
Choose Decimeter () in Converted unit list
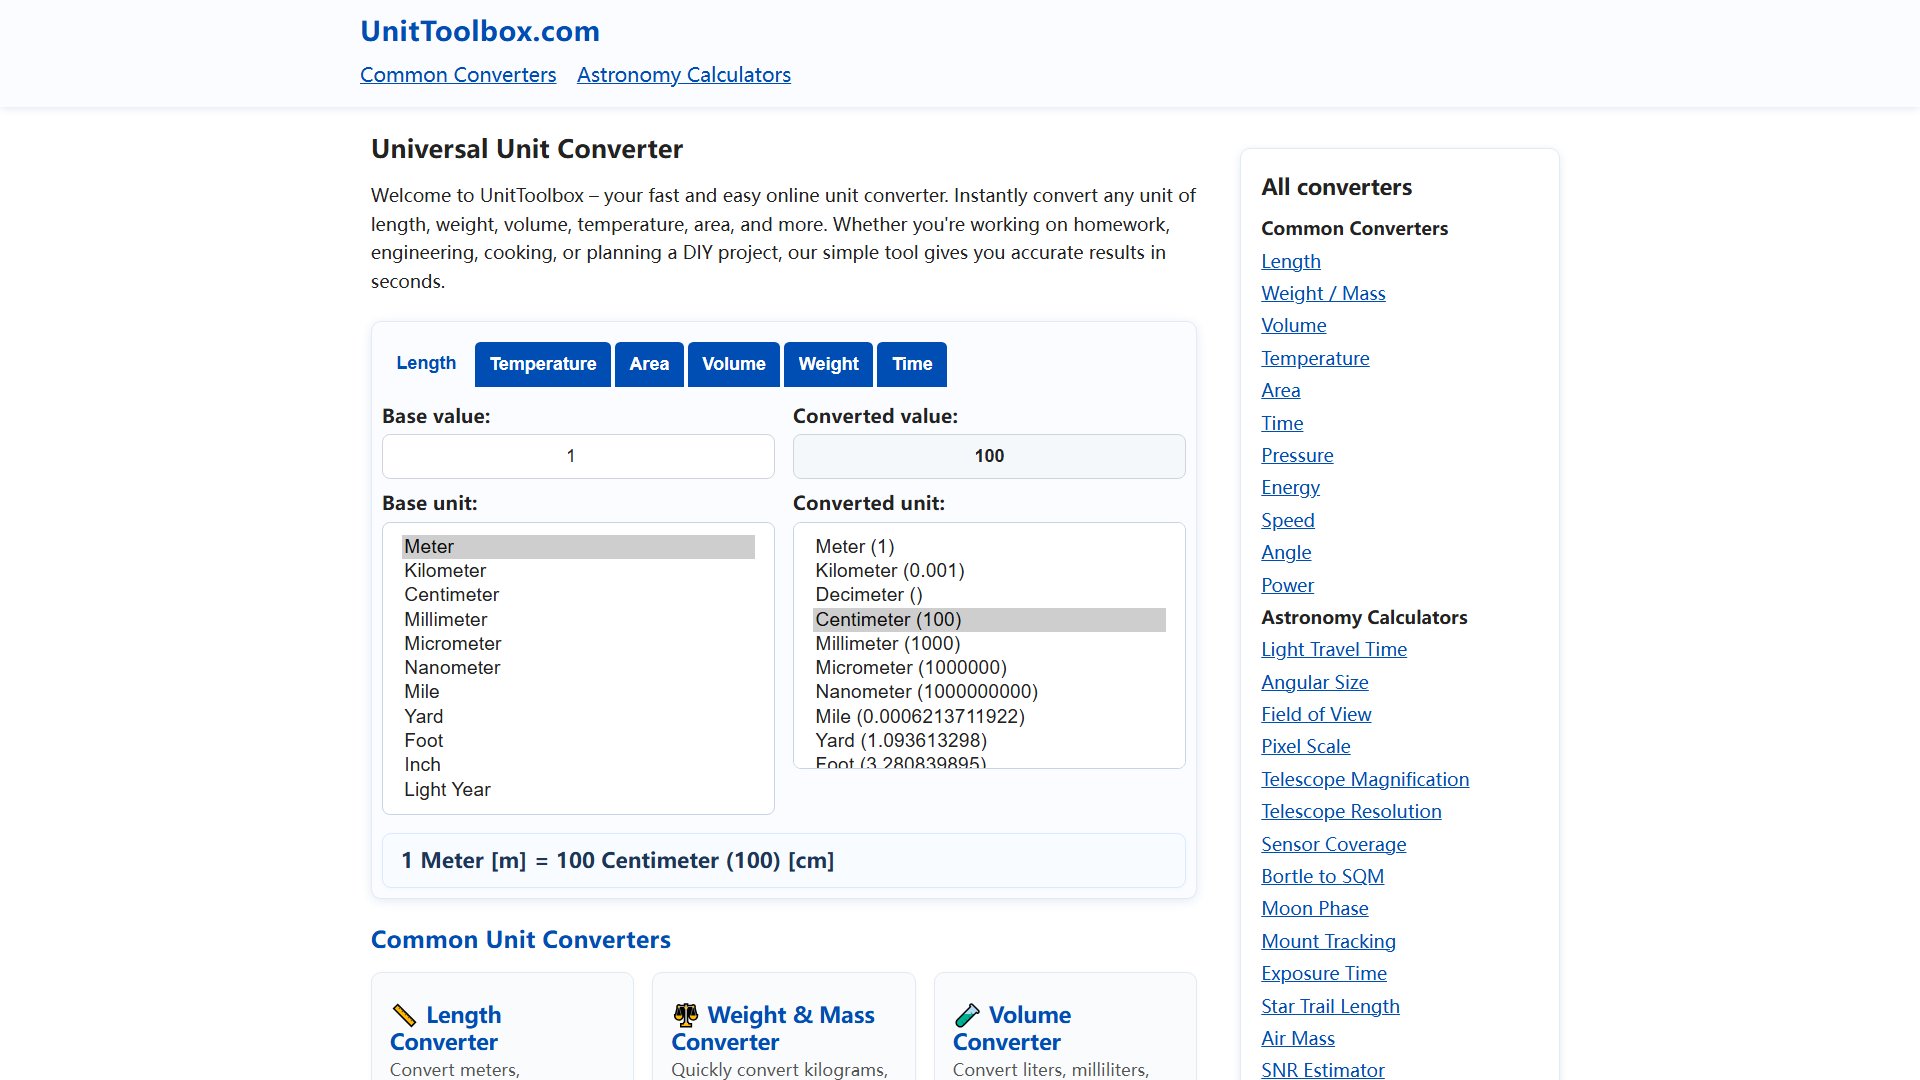[989, 595]
